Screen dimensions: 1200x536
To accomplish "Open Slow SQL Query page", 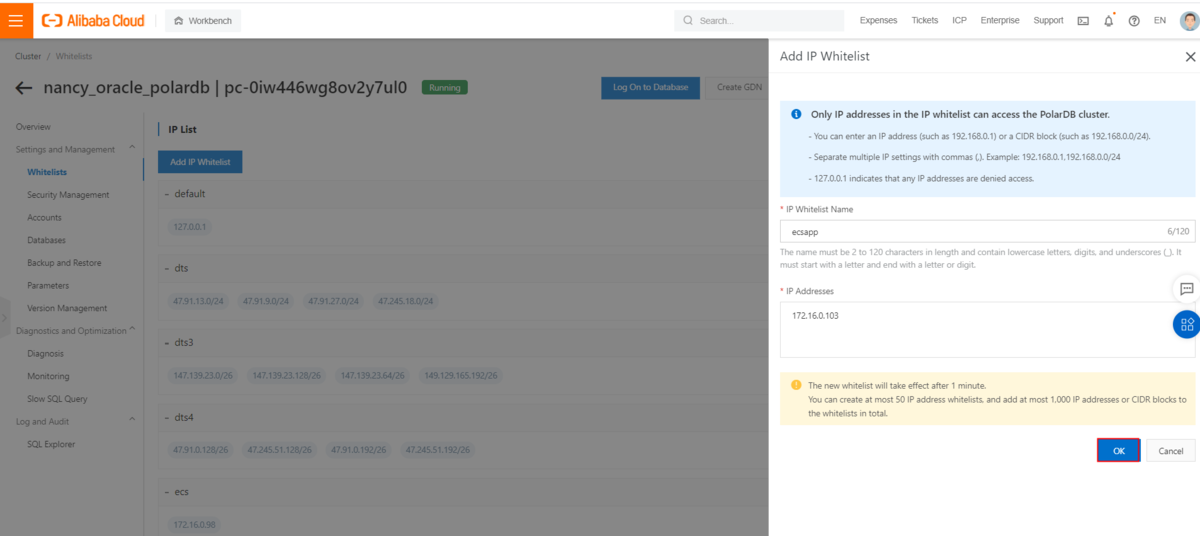I will [x=57, y=399].
